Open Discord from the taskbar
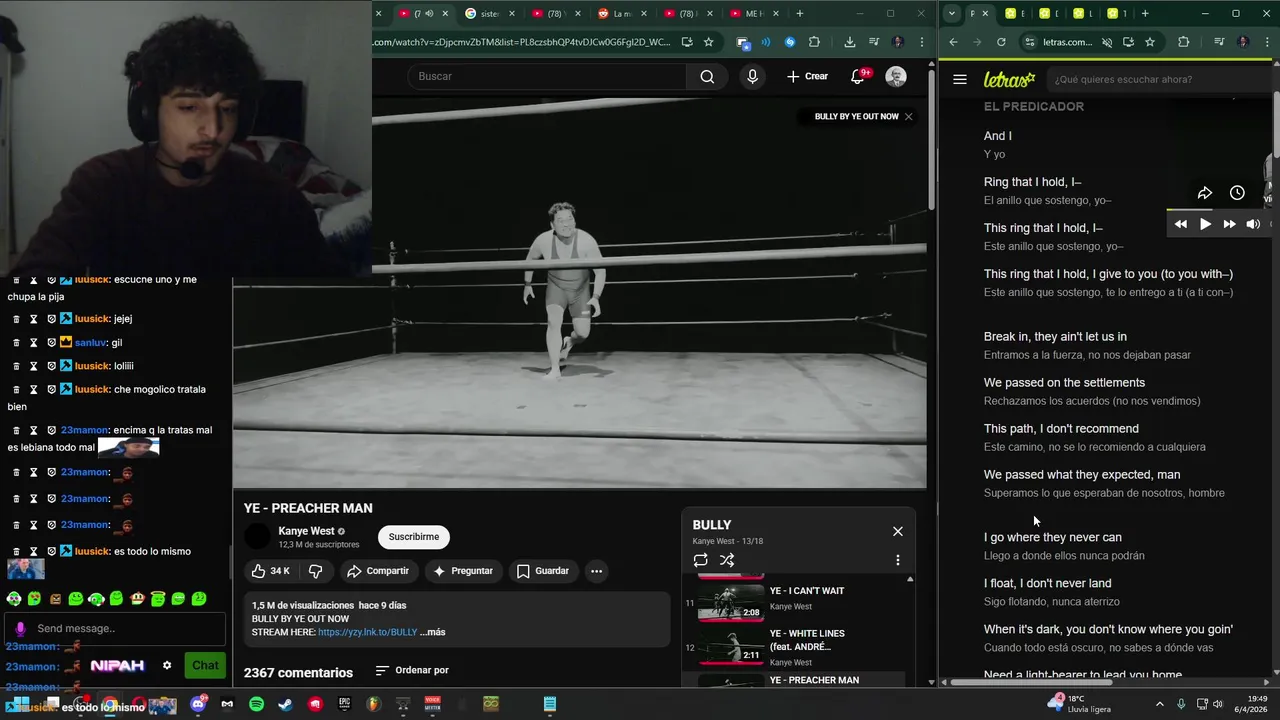1280x720 pixels. 198,704
